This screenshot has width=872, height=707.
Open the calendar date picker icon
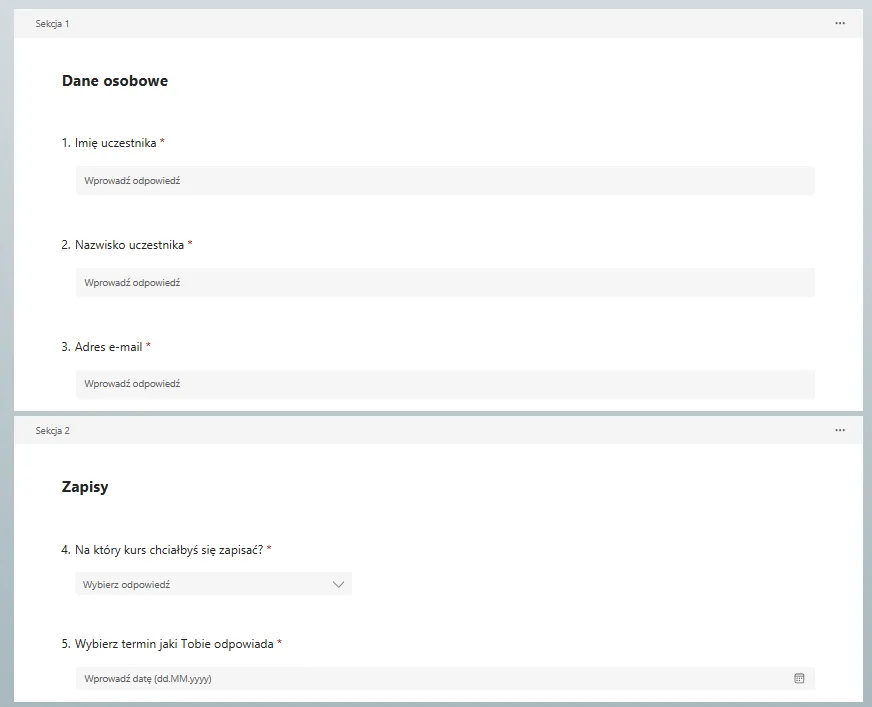click(x=799, y=679)
